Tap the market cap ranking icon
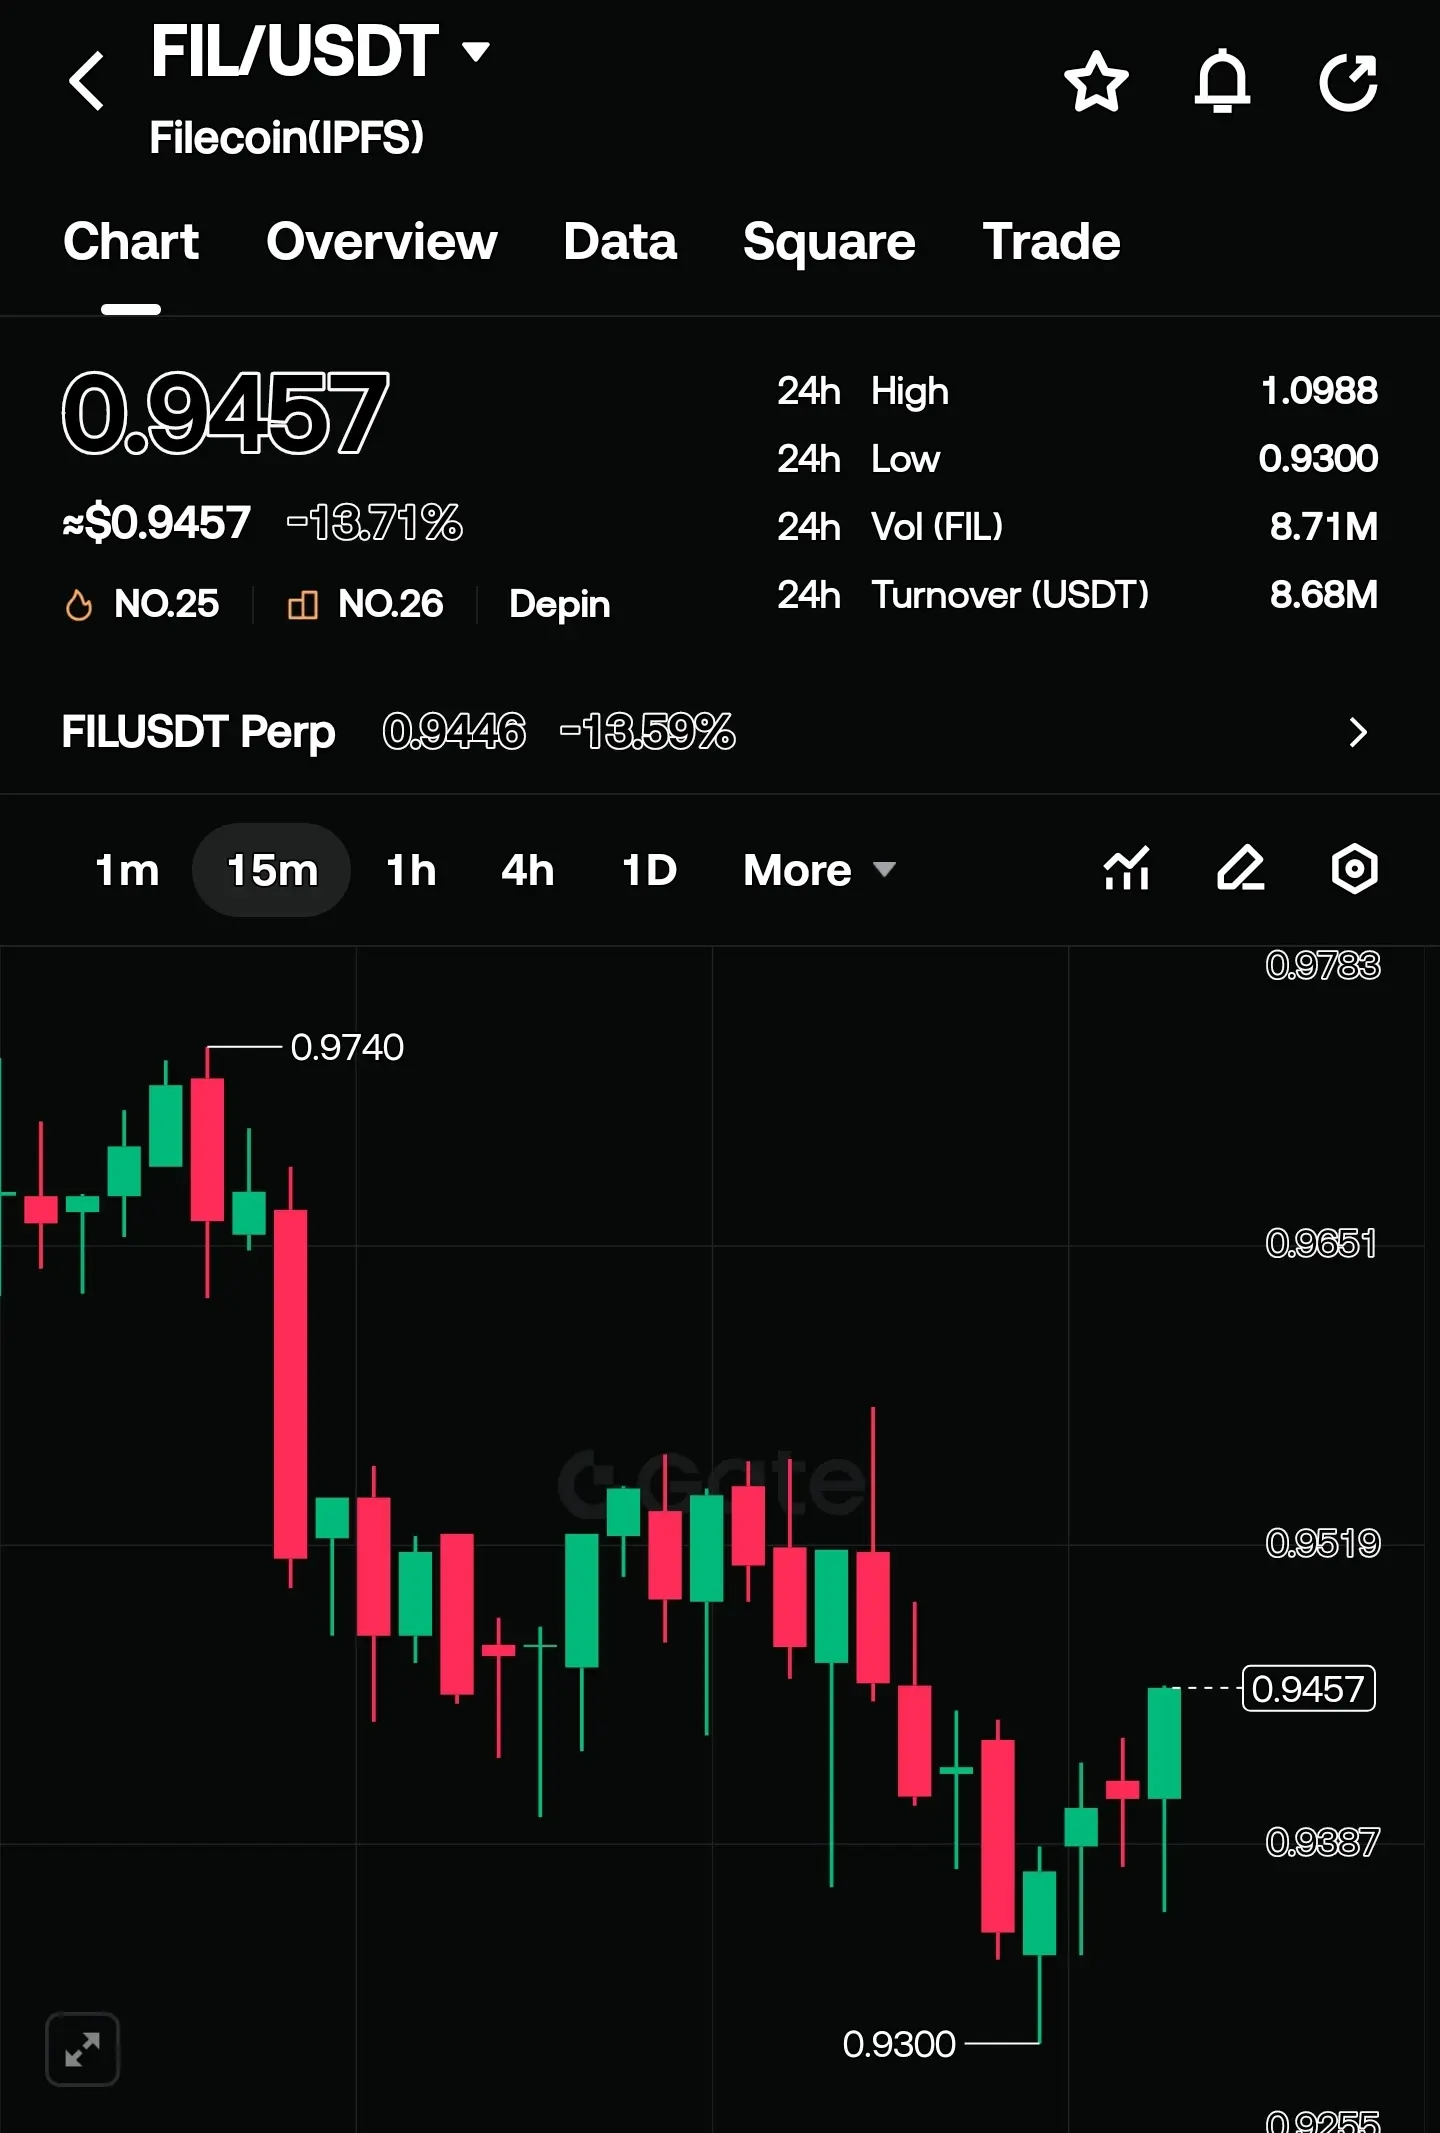 pos(303,604)
